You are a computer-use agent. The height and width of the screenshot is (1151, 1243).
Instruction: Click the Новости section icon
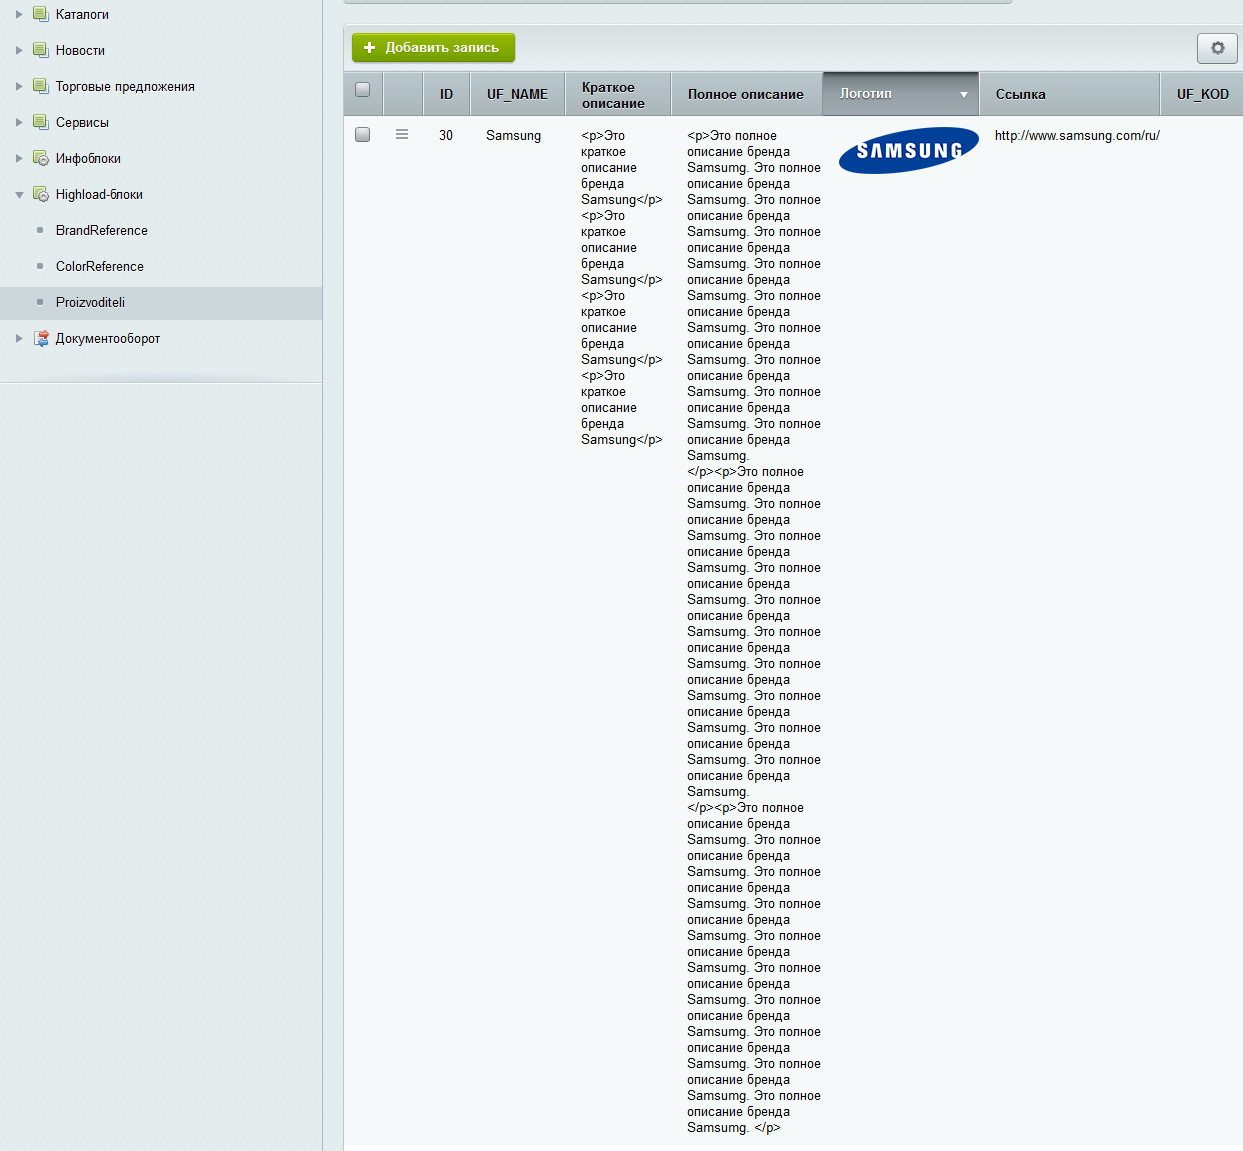40,50
